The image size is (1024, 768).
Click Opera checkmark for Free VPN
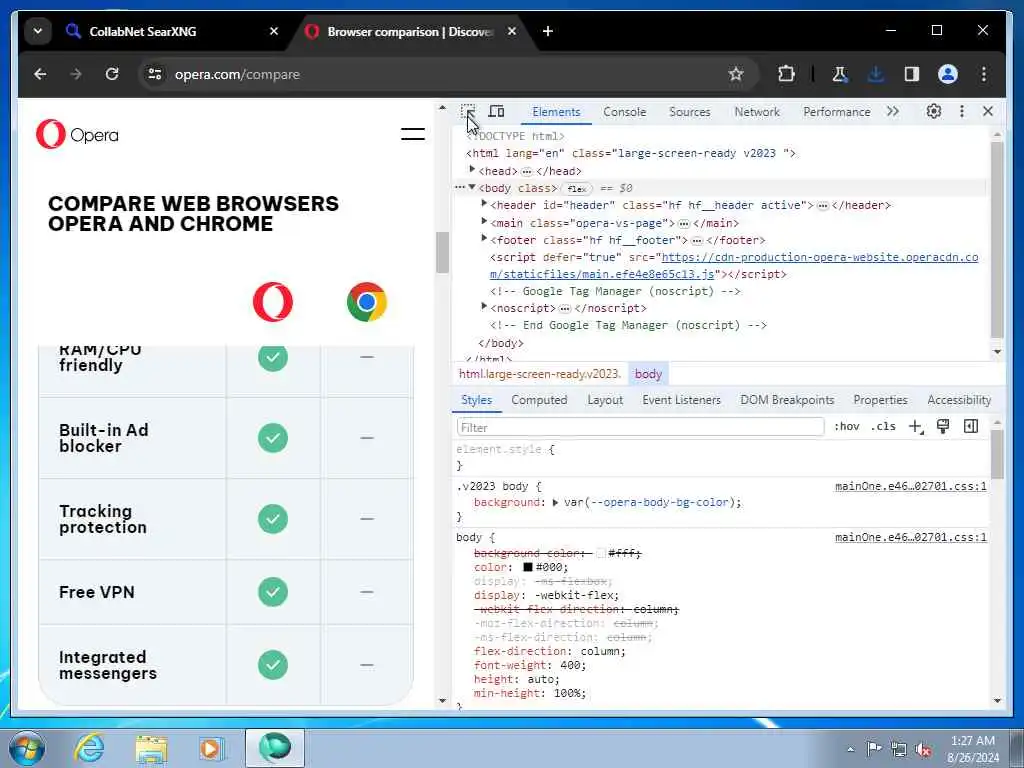(272, 592)
